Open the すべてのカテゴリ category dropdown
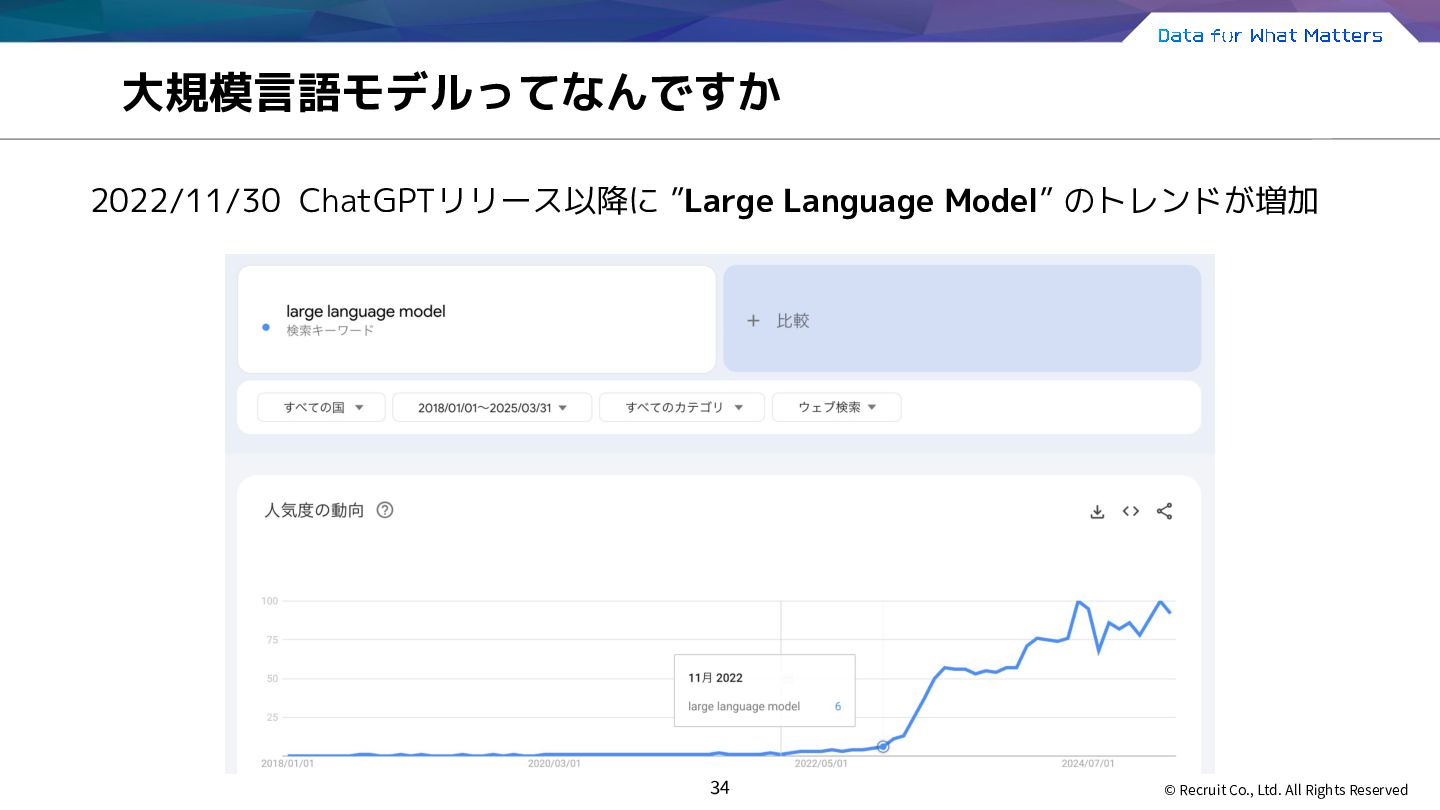The height and width of the screenshot is (810, 1440). click(682, 407)
